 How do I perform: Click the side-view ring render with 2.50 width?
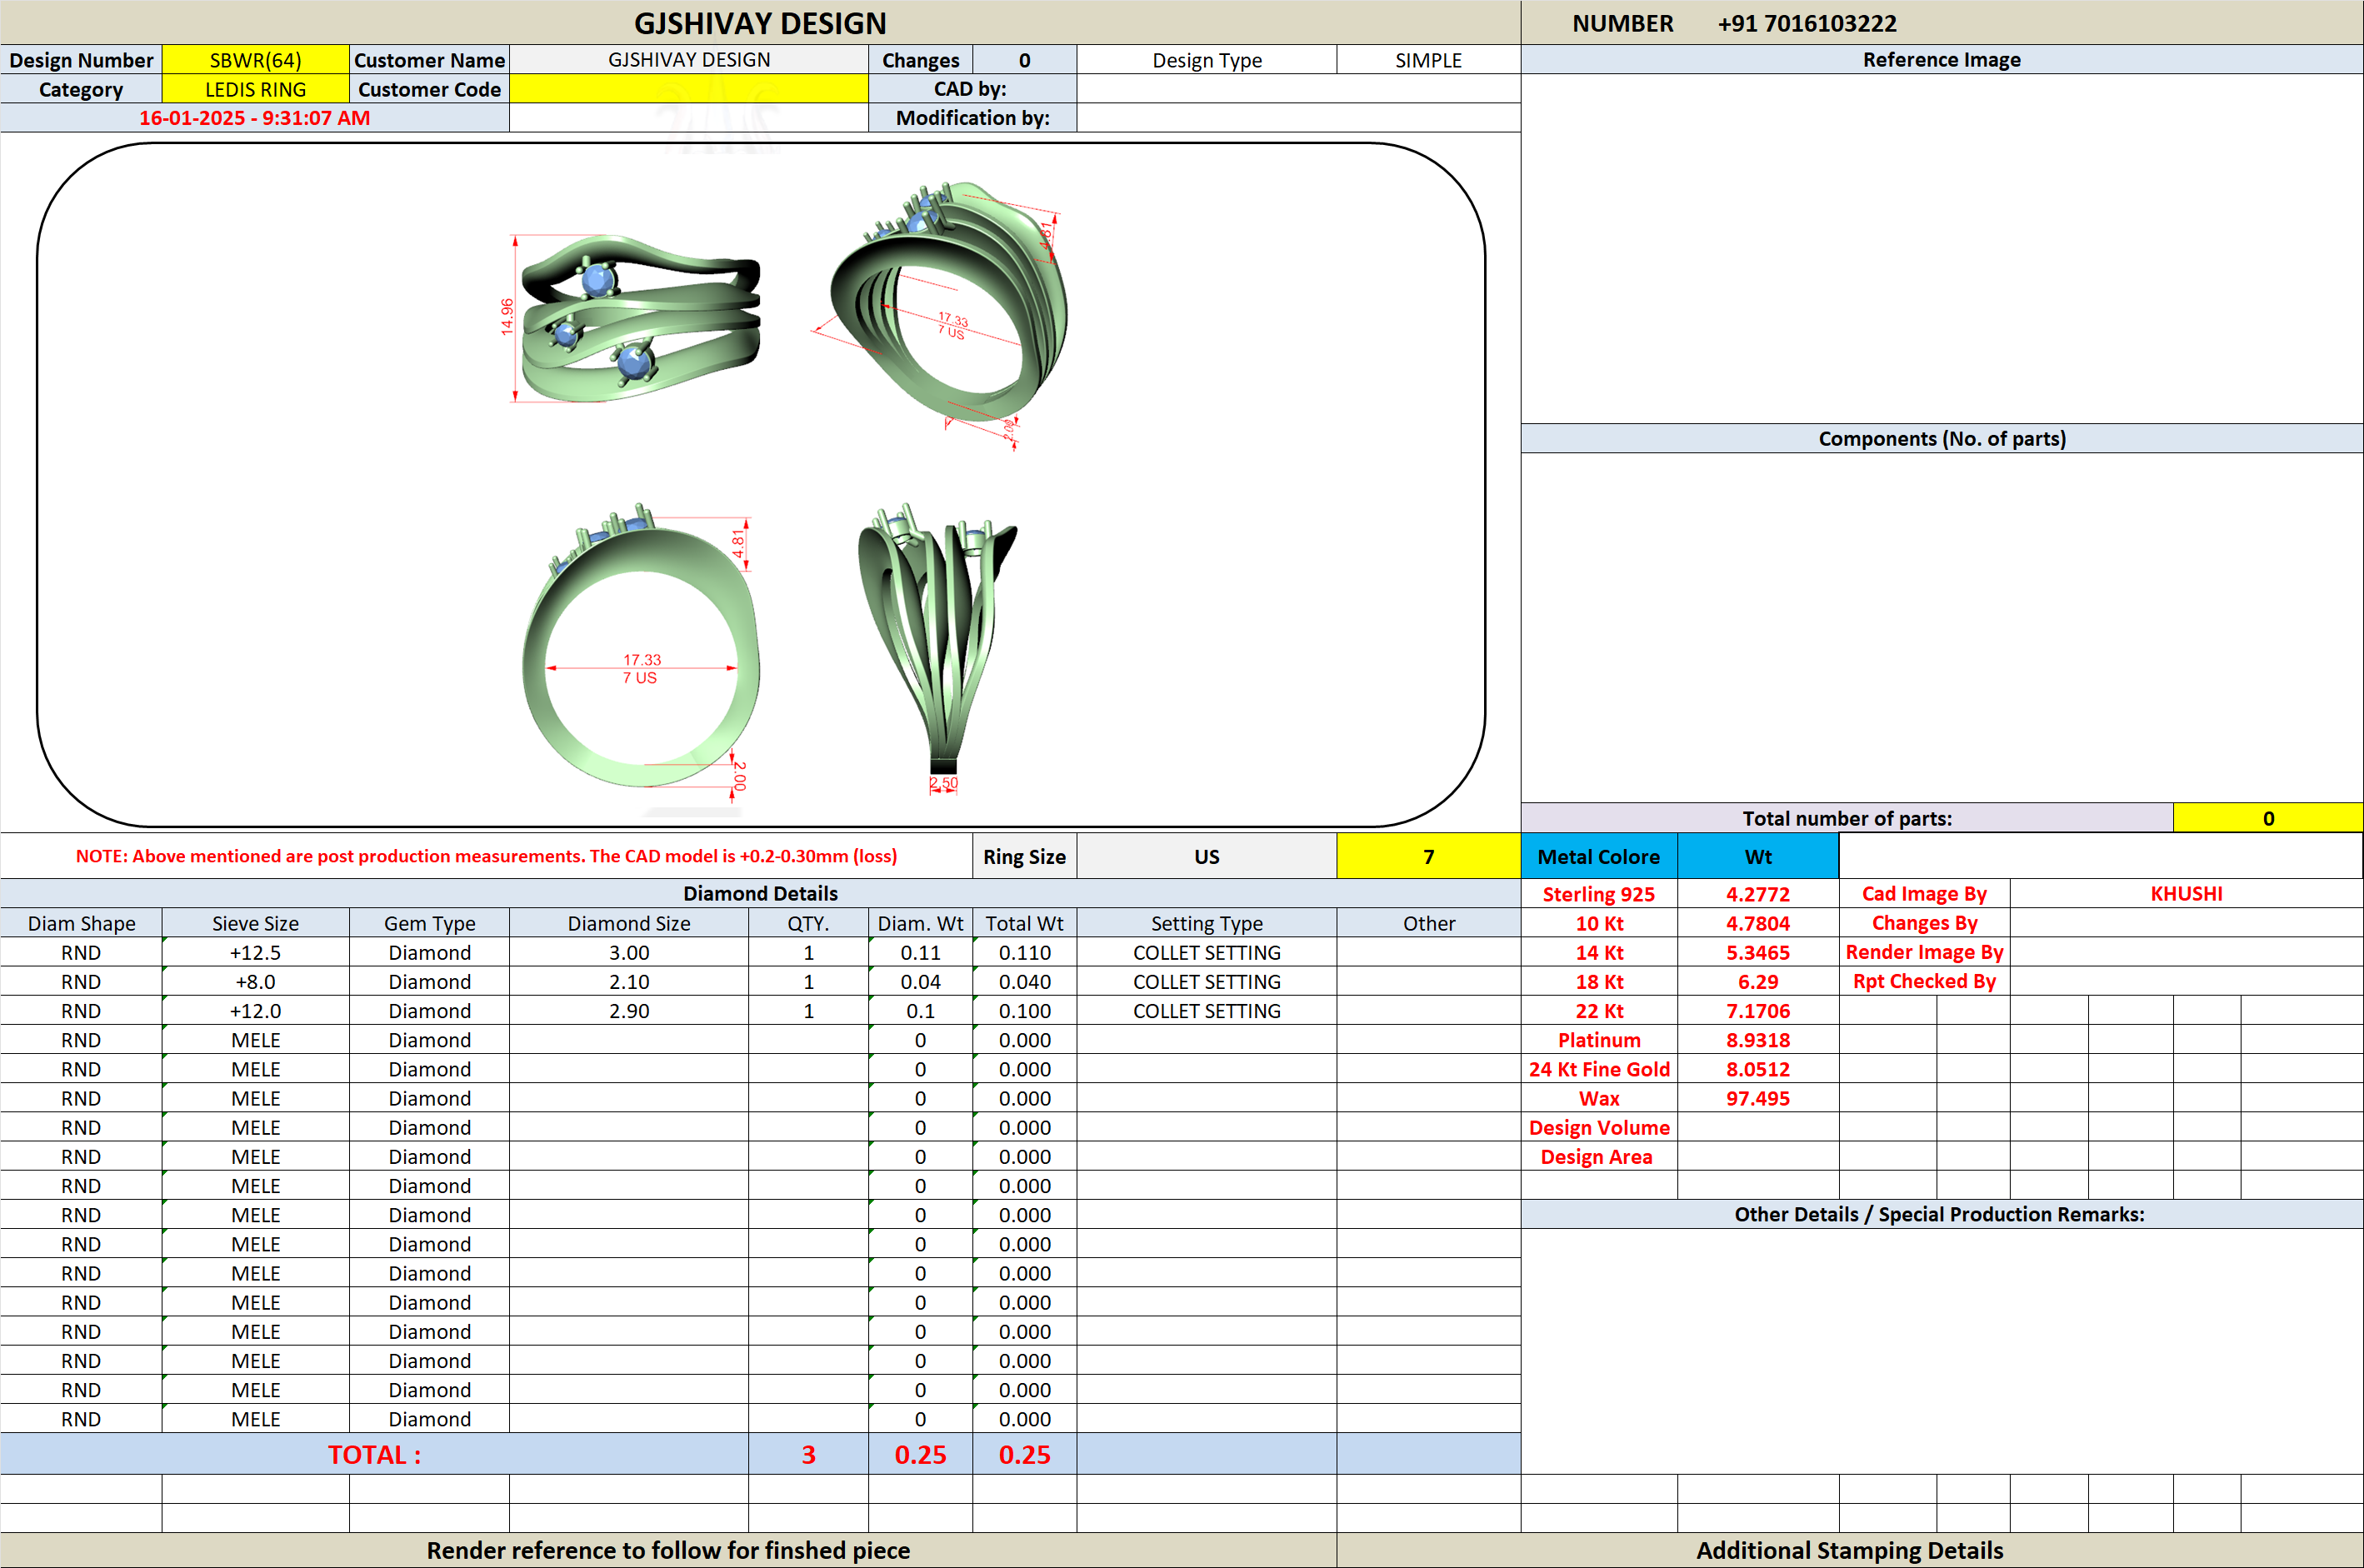(938, 648)
